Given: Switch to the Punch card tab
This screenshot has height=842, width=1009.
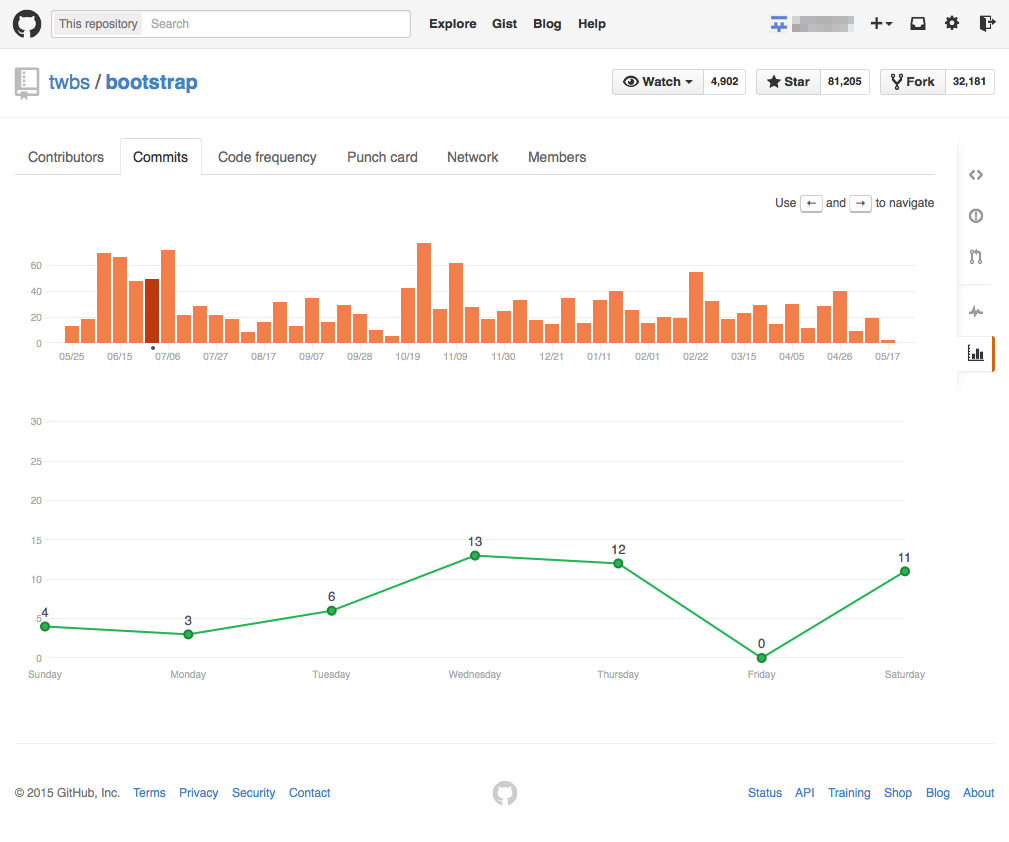Looking at the screenshot, I should pos(382,157).
